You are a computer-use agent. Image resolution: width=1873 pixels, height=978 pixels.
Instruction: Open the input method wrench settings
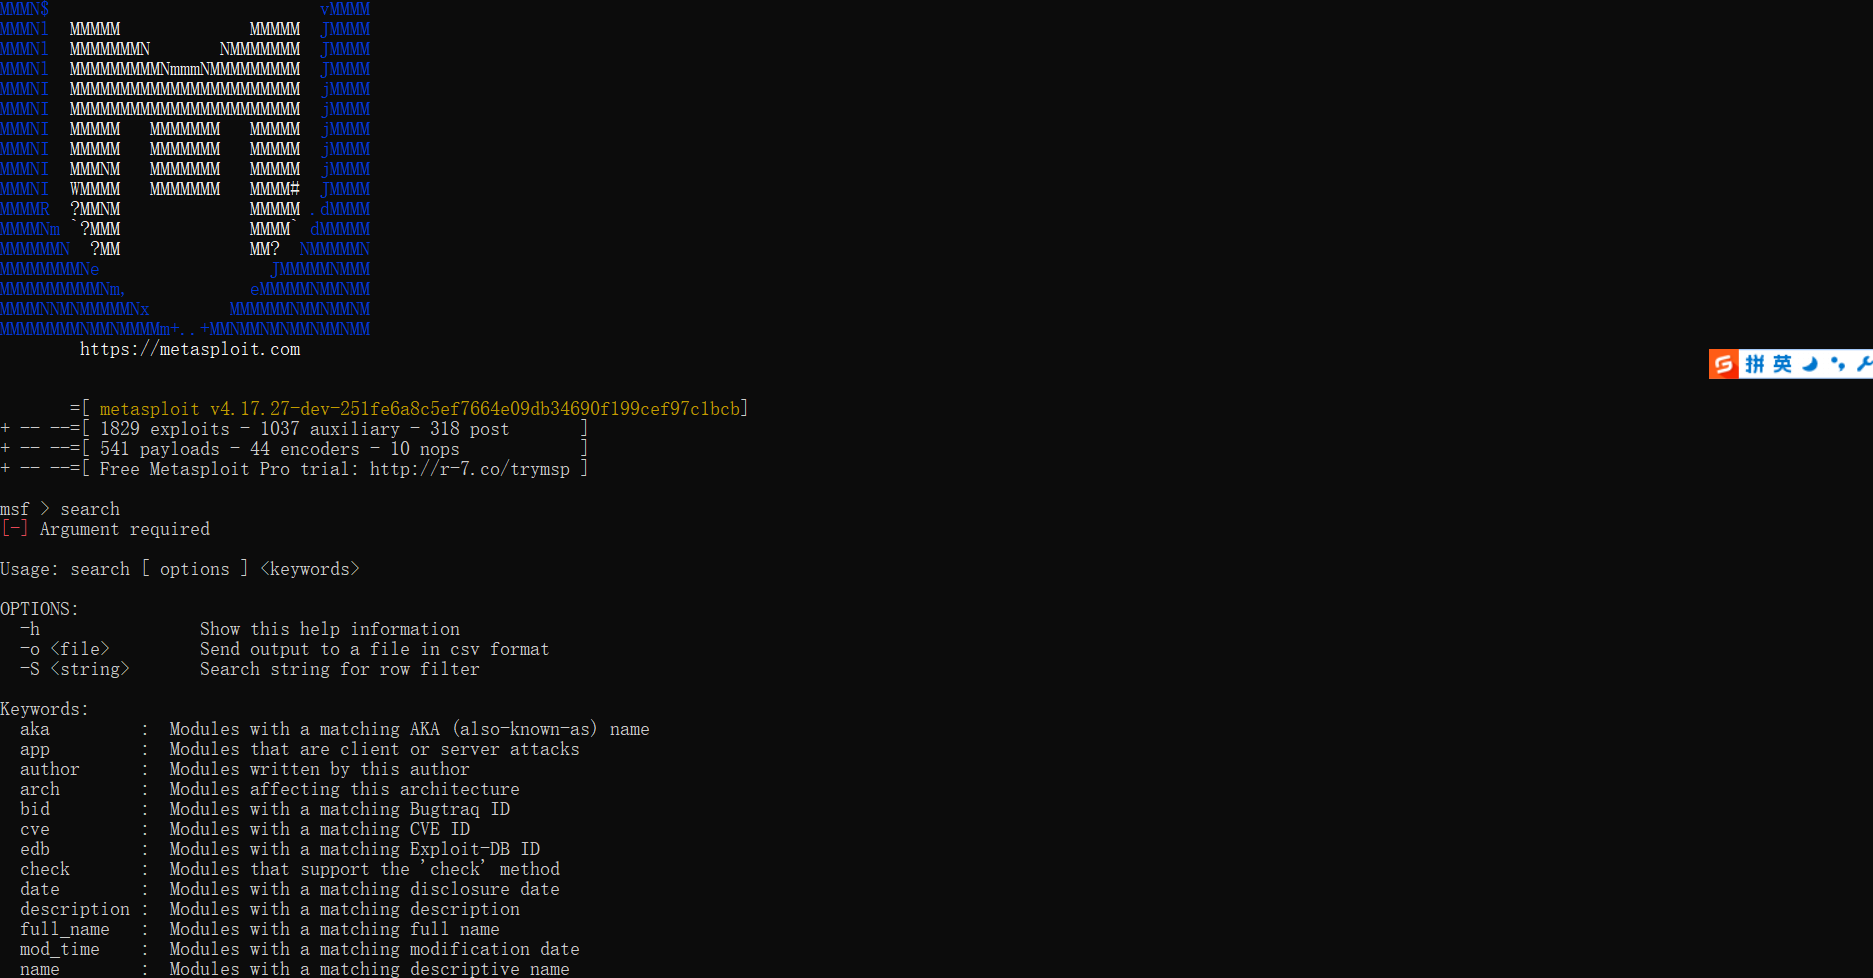coord(1864,364)
